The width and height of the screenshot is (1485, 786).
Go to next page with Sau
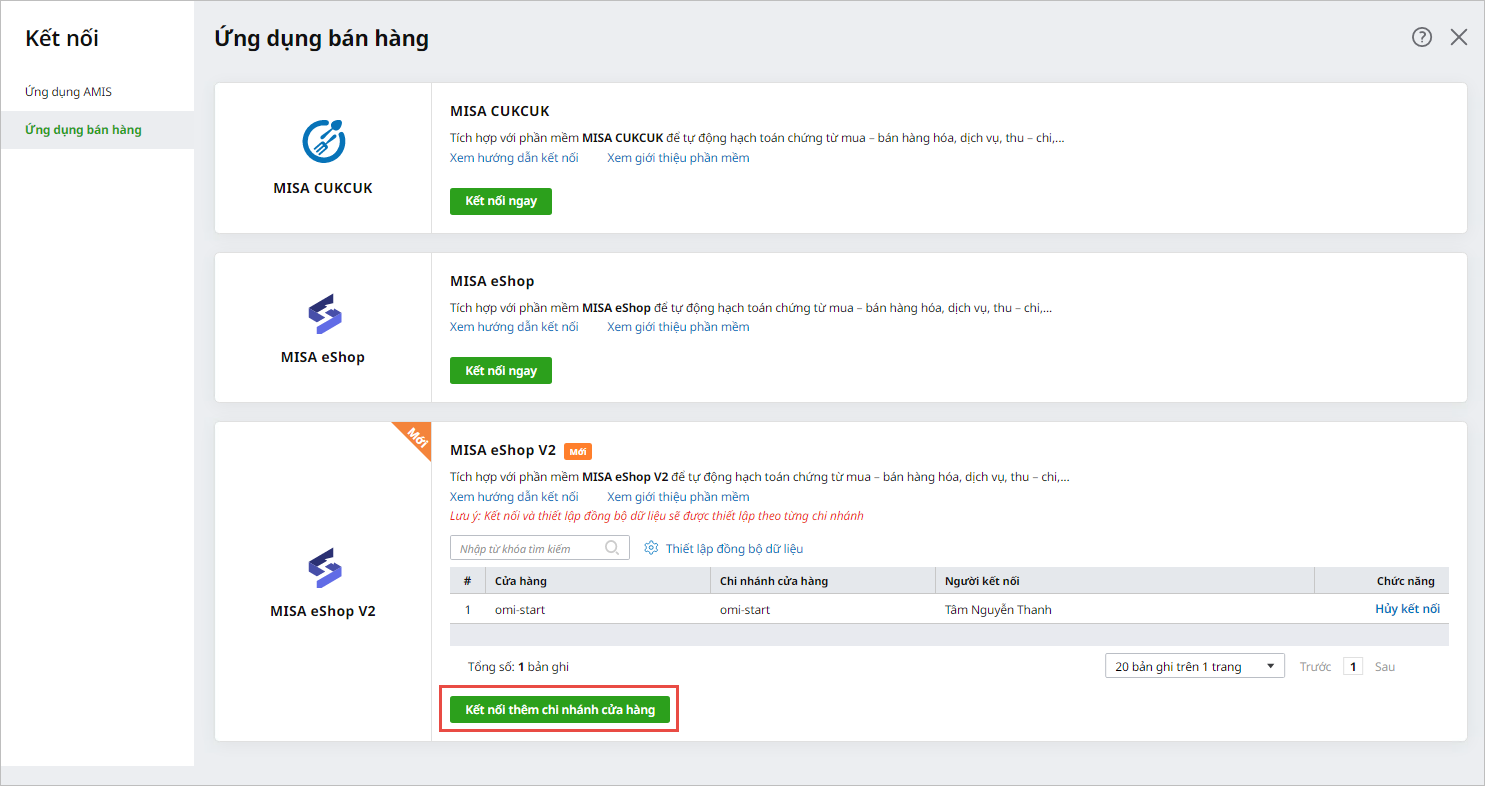pos(1384,667)
